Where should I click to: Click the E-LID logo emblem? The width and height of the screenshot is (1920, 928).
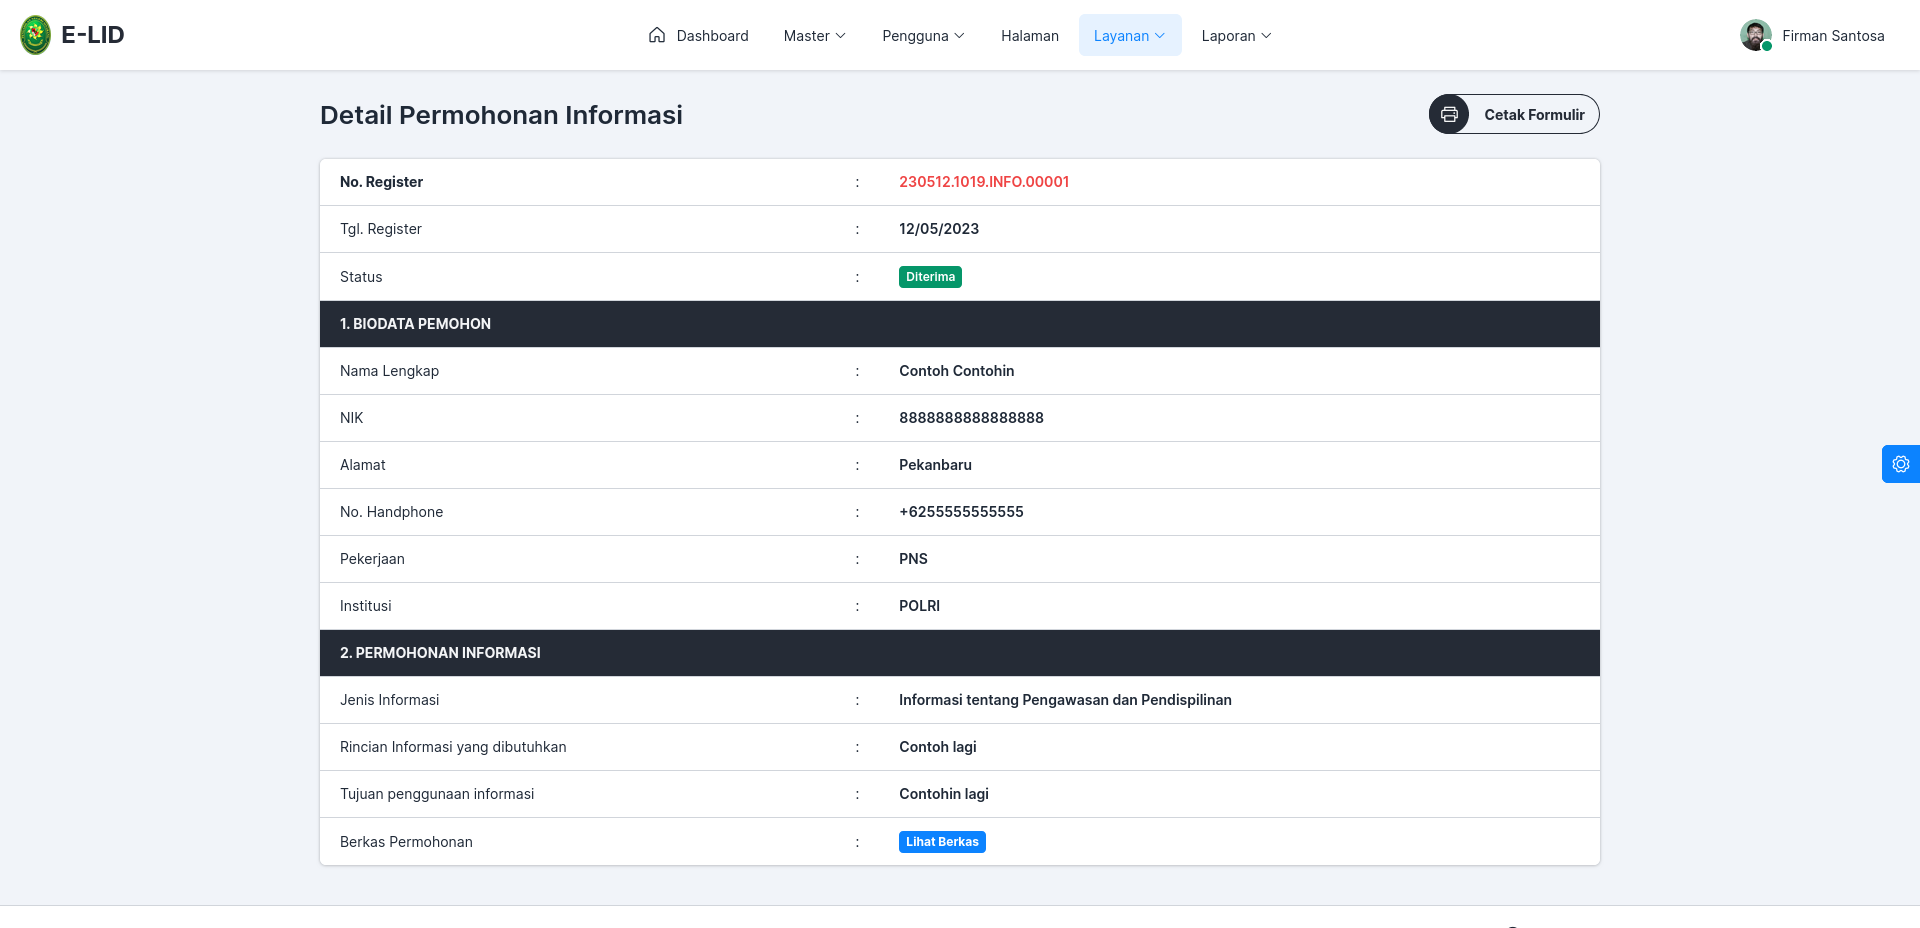coord(36,35)
